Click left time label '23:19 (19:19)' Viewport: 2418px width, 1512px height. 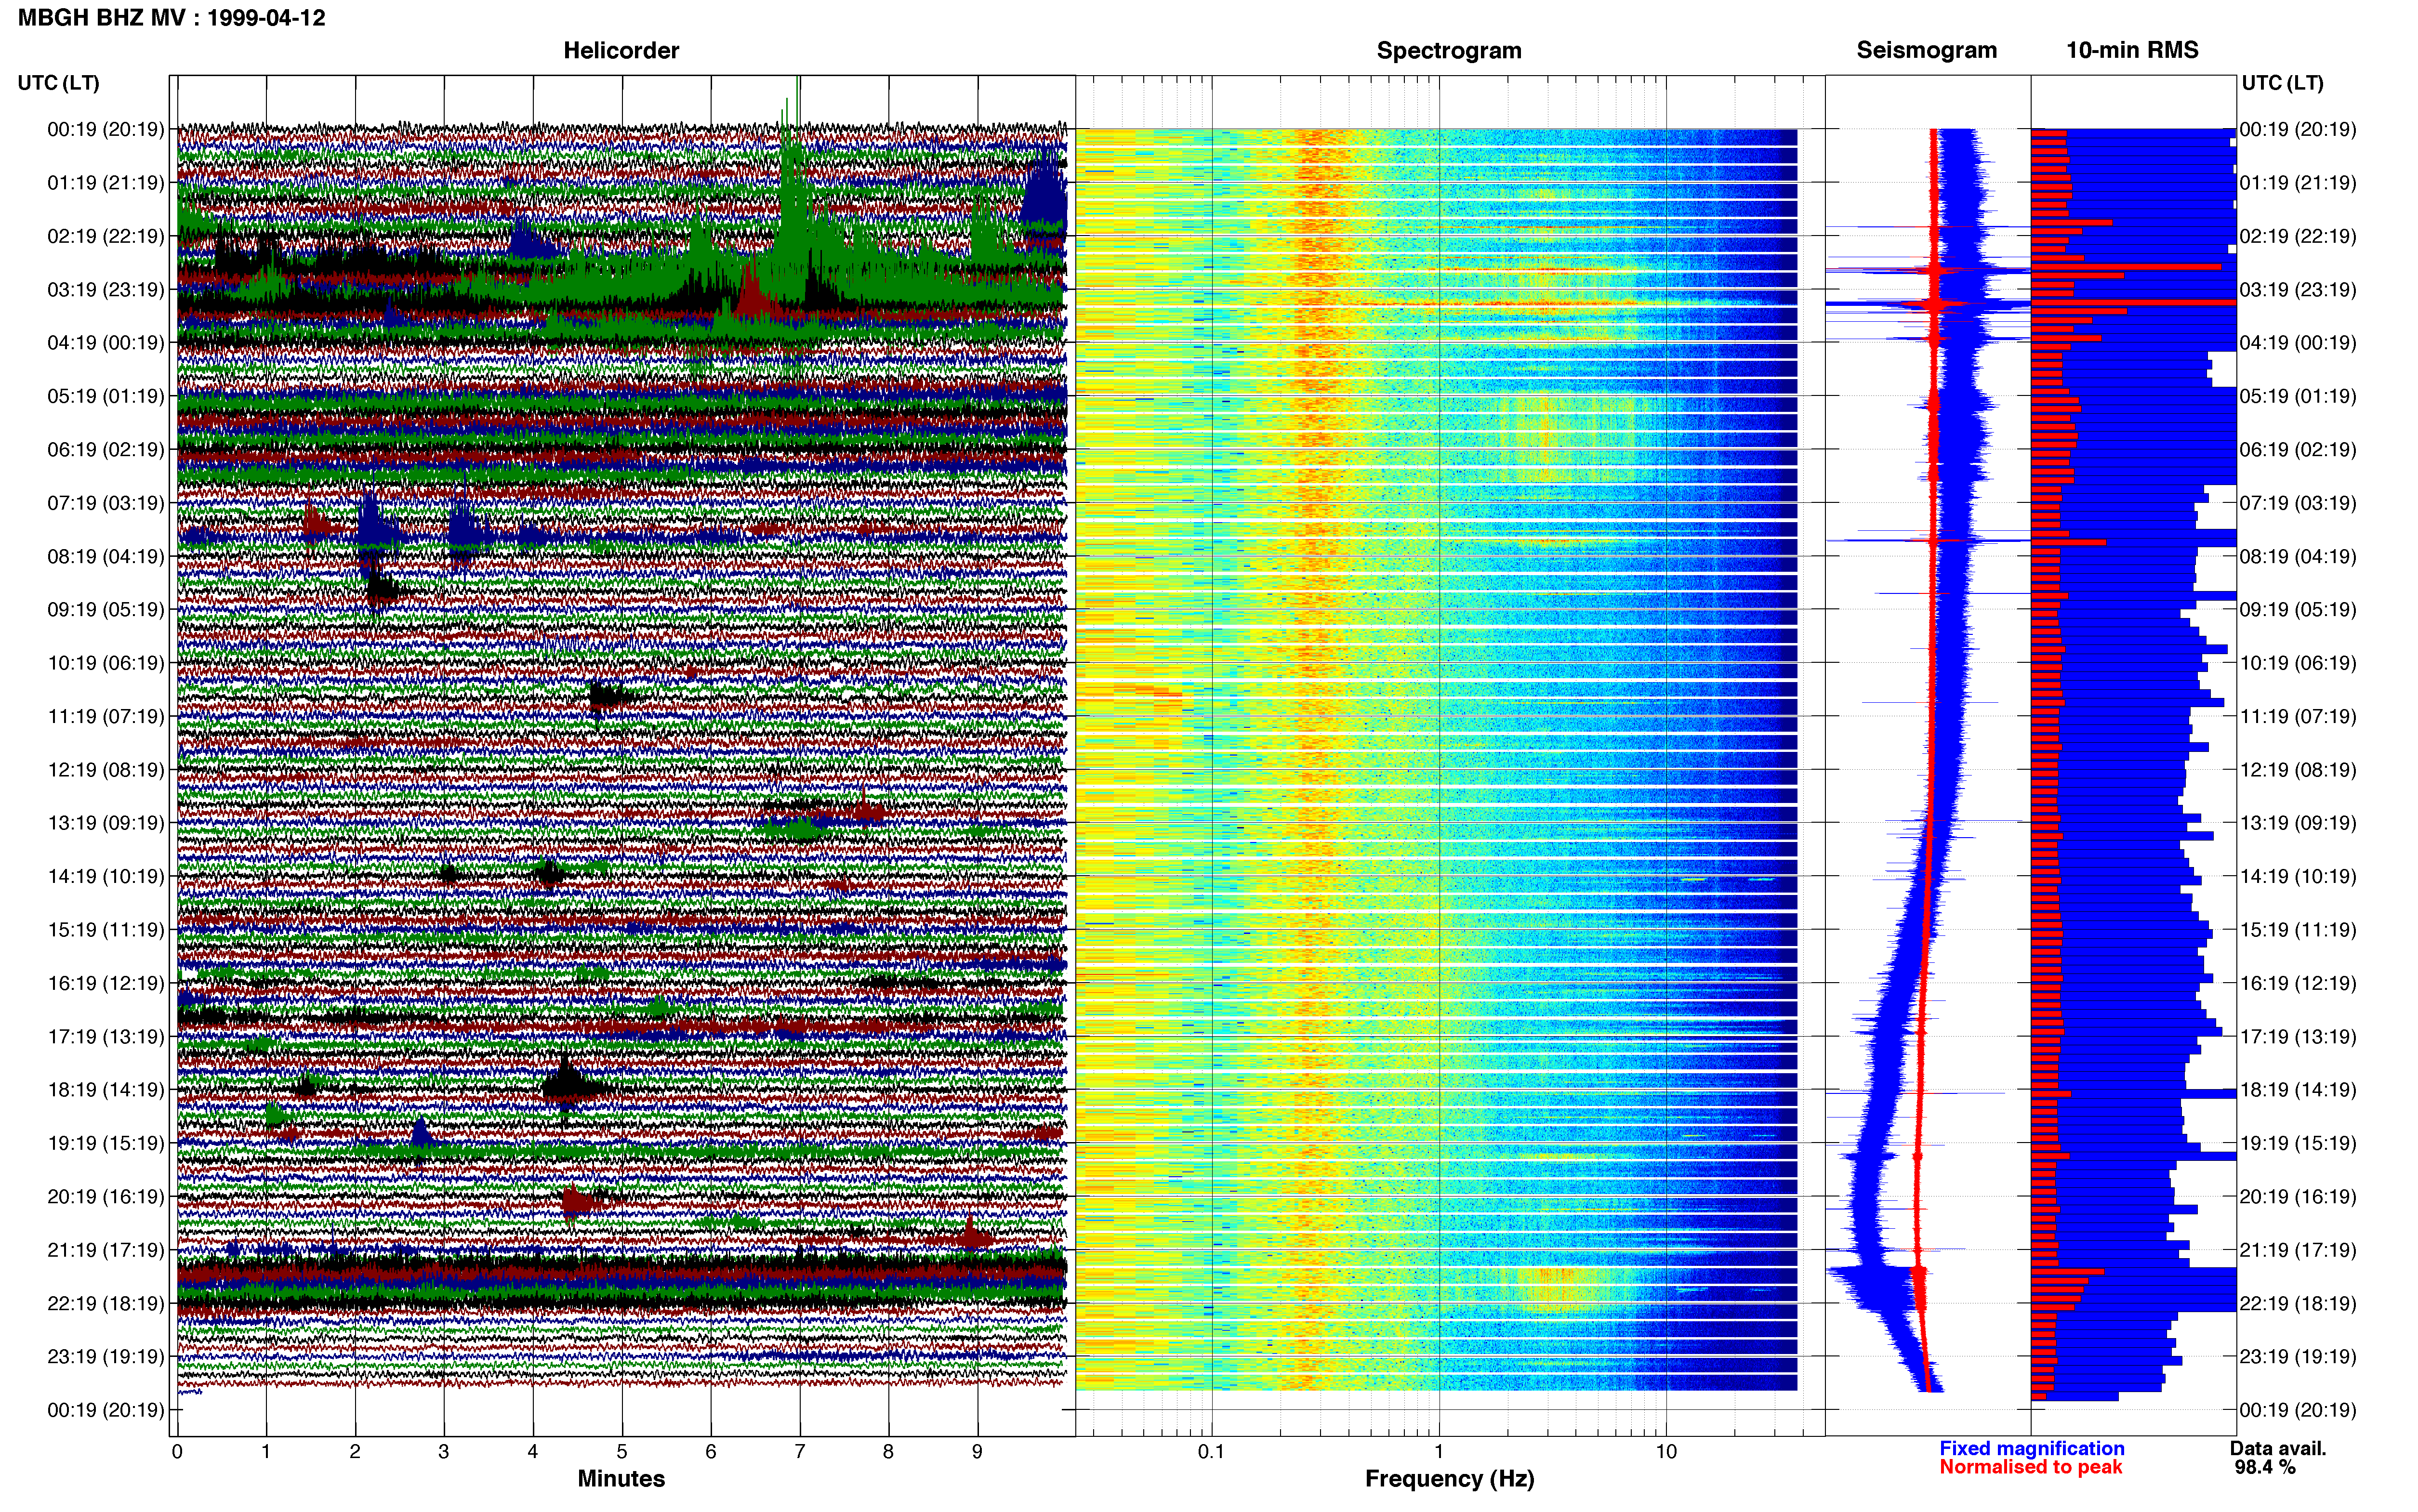[106, 1357]
